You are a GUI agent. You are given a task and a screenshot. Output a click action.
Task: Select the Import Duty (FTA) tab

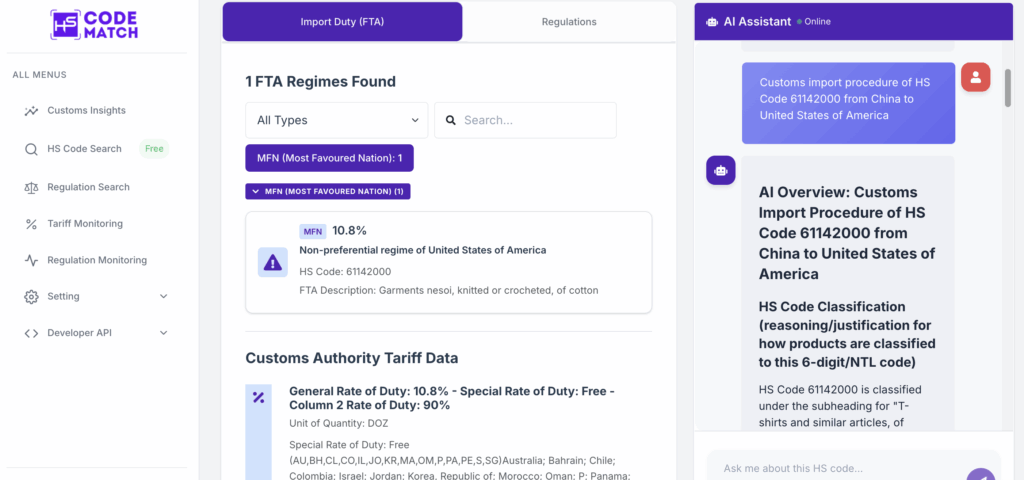pyautogui.click(x=342, y=22)
